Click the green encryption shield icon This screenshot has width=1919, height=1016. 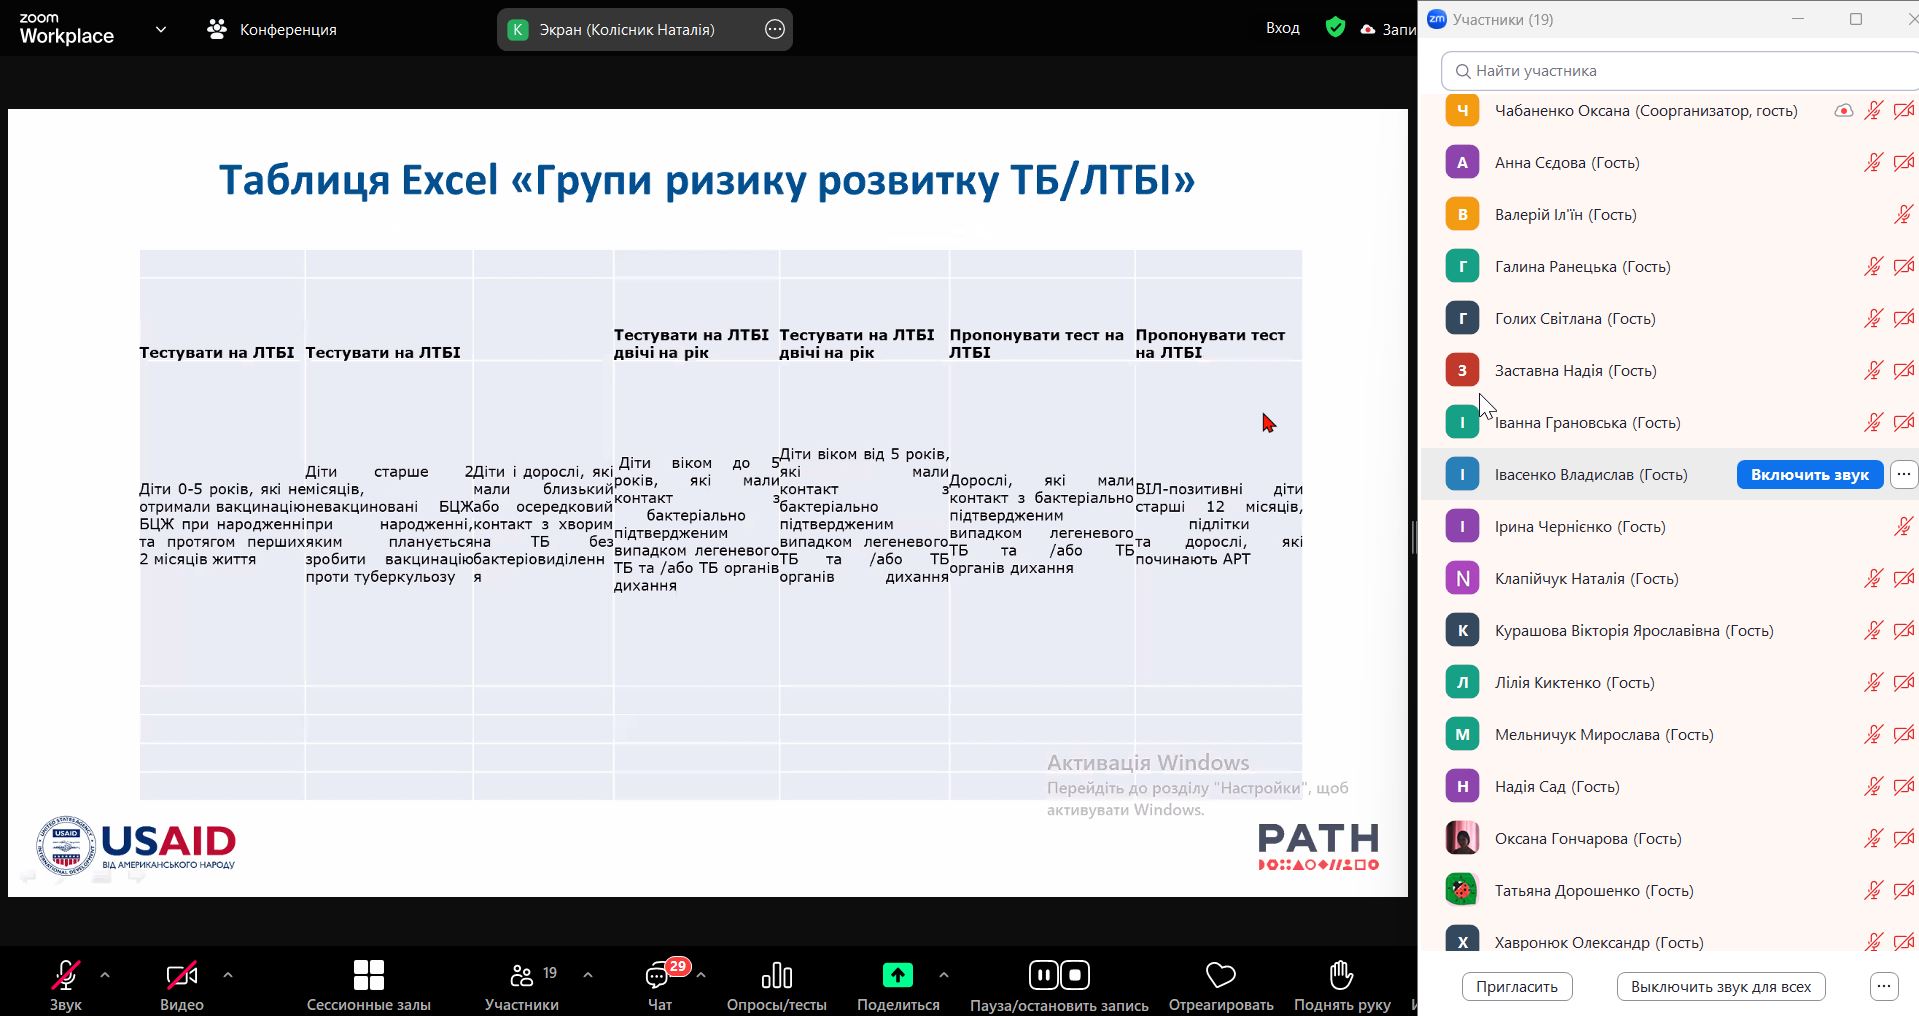coord(1335,28)
